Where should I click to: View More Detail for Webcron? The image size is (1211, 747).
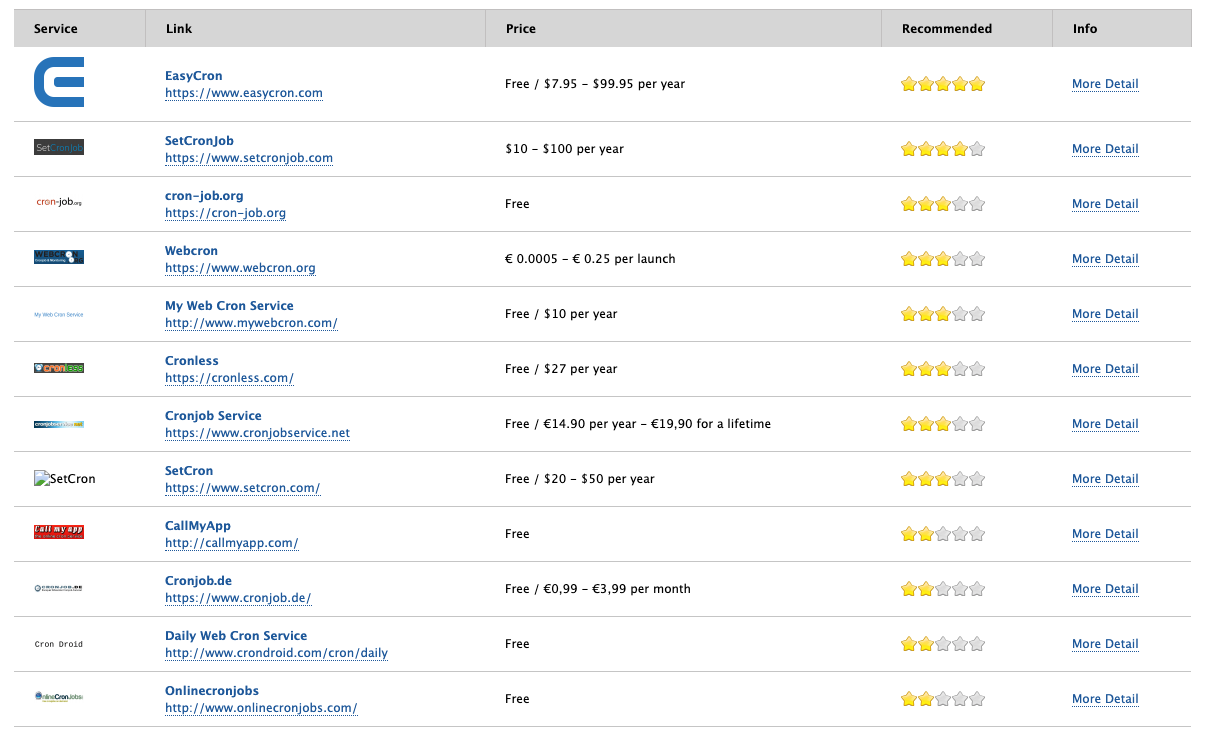tap(1105, 259)
